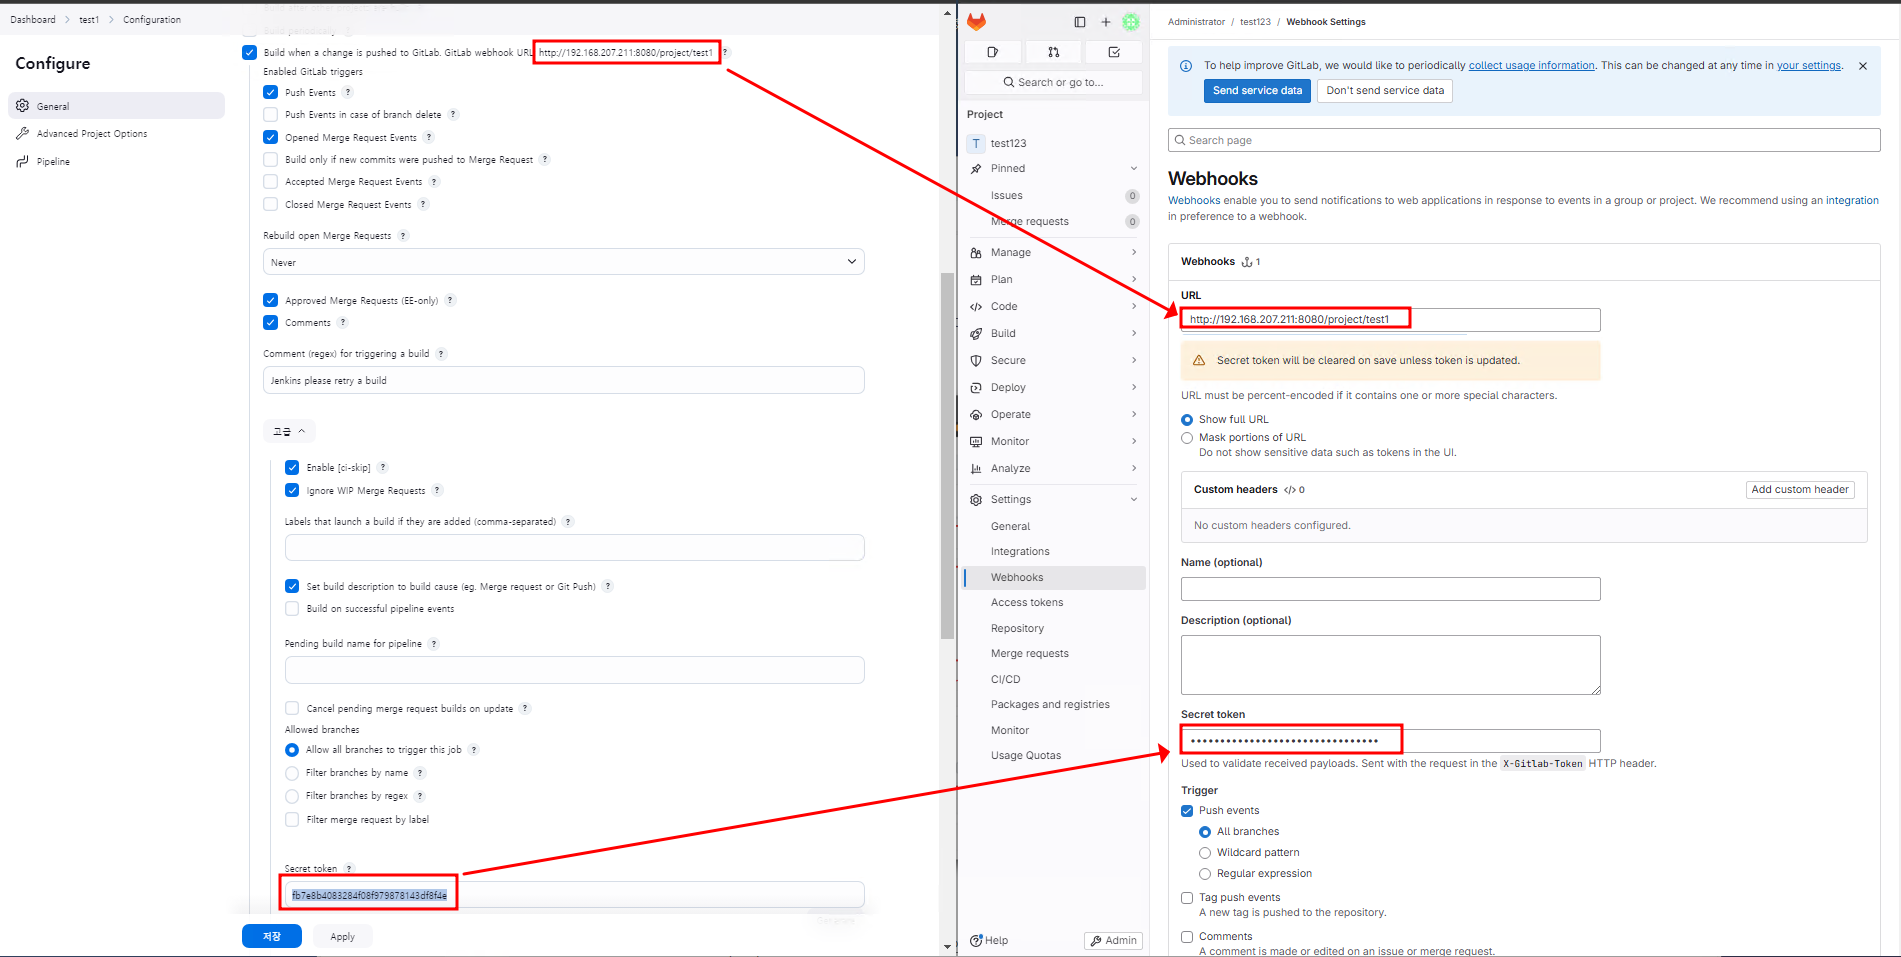Toggle Opened Merge Request Events checkbox

270,137
